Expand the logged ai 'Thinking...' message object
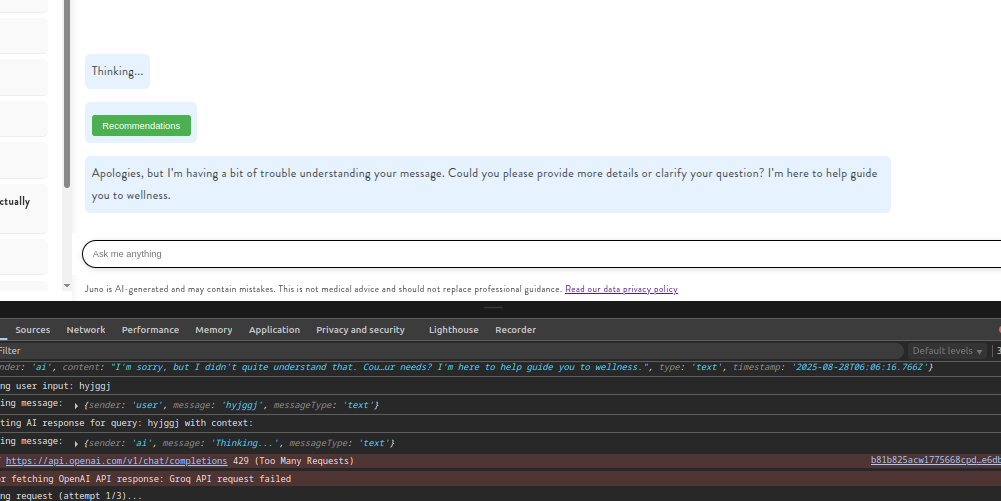Viewport: 1001px width, 501px height. [x=77, y=443]
